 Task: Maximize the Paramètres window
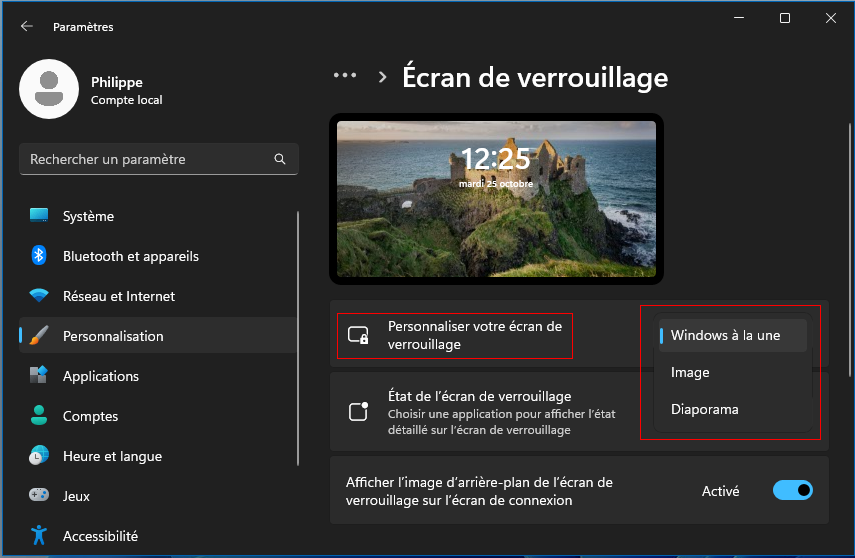click(x=785, y=18)
